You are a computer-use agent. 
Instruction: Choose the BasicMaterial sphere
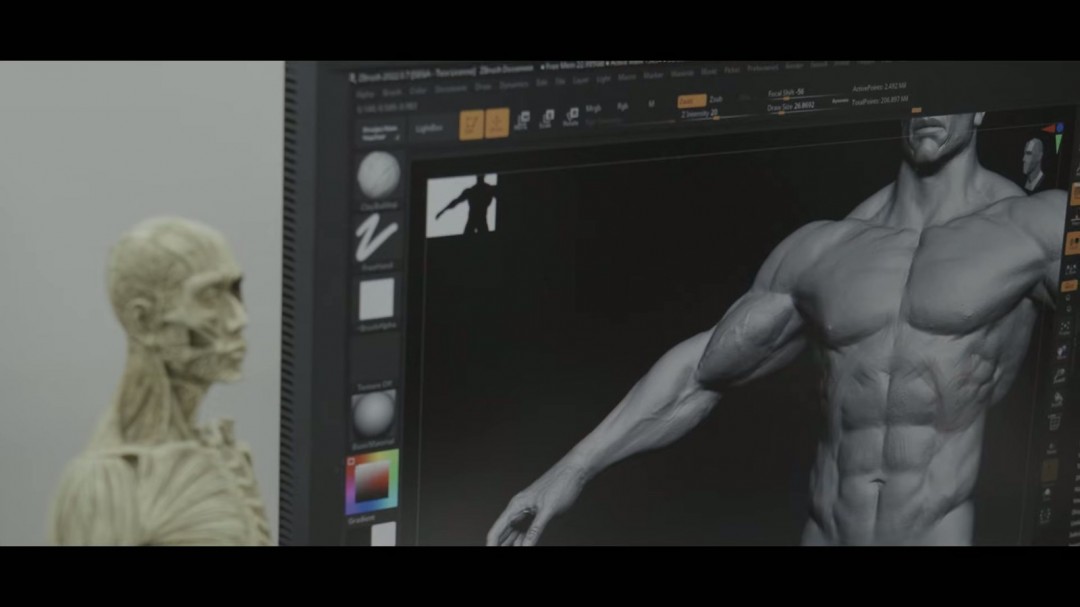click(x=373, y=411)
